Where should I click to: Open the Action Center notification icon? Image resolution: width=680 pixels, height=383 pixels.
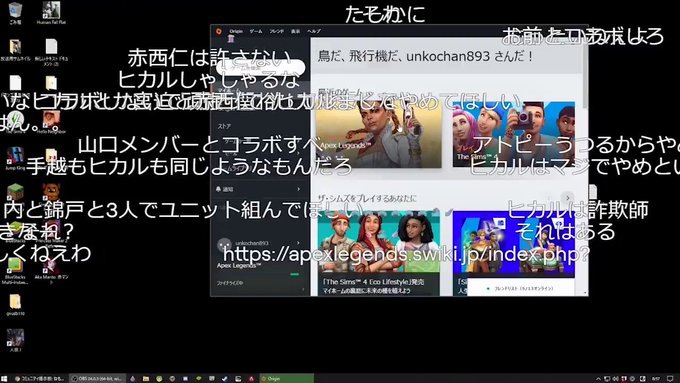point(670,379)
